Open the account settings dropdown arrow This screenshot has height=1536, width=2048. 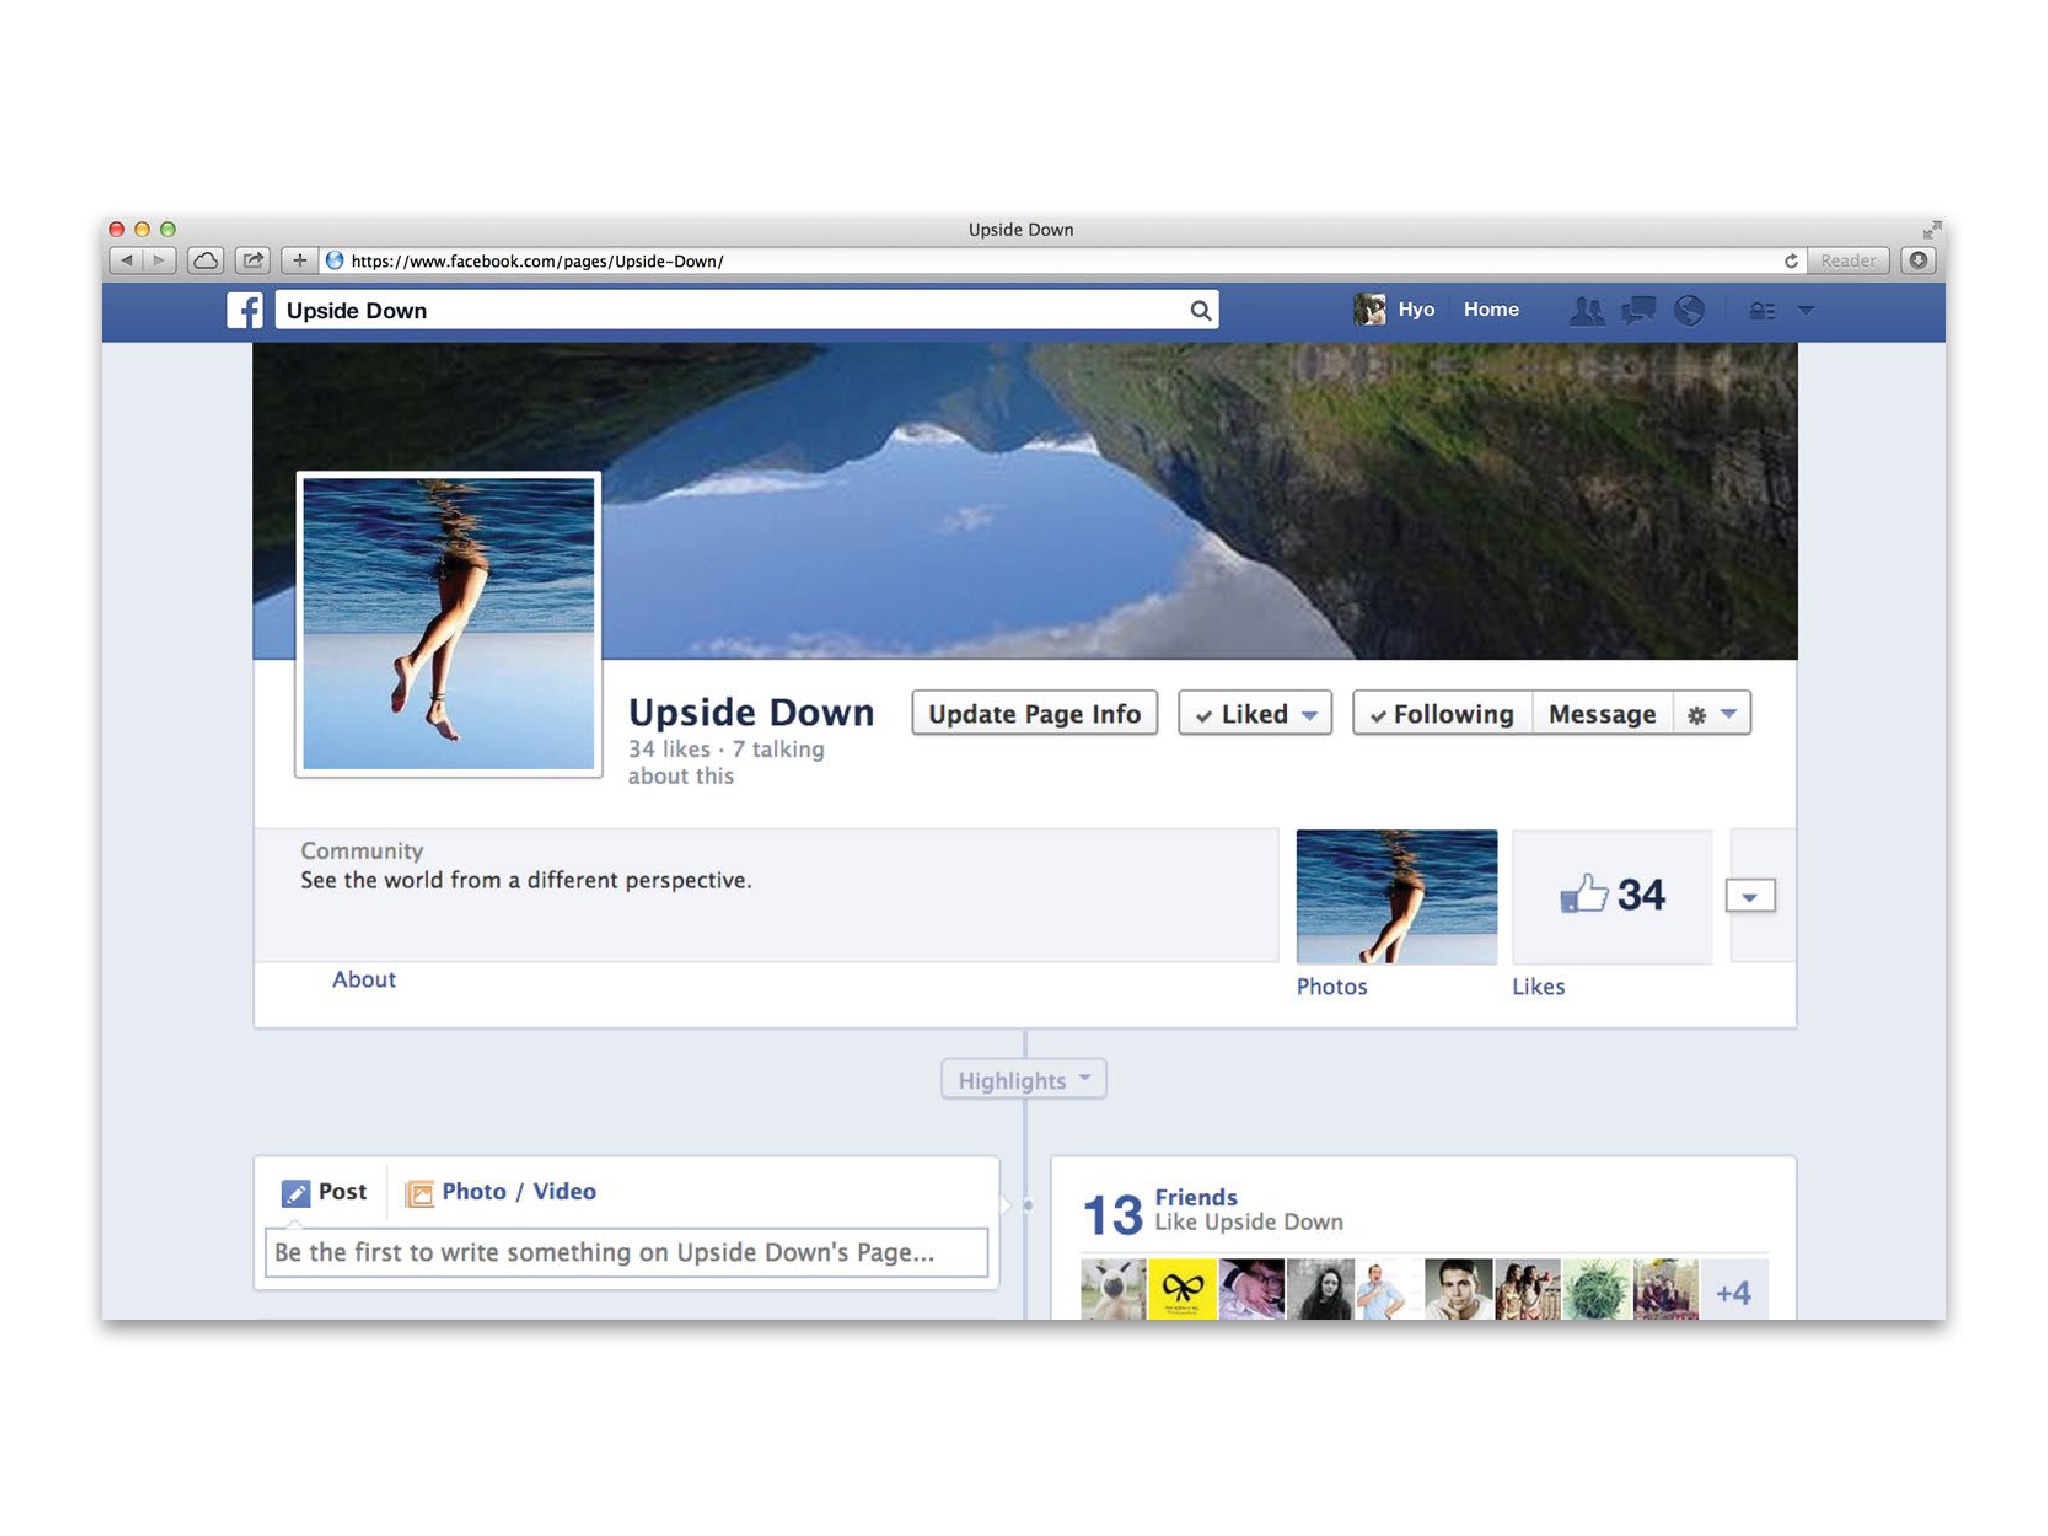[x=1805, y=311]
